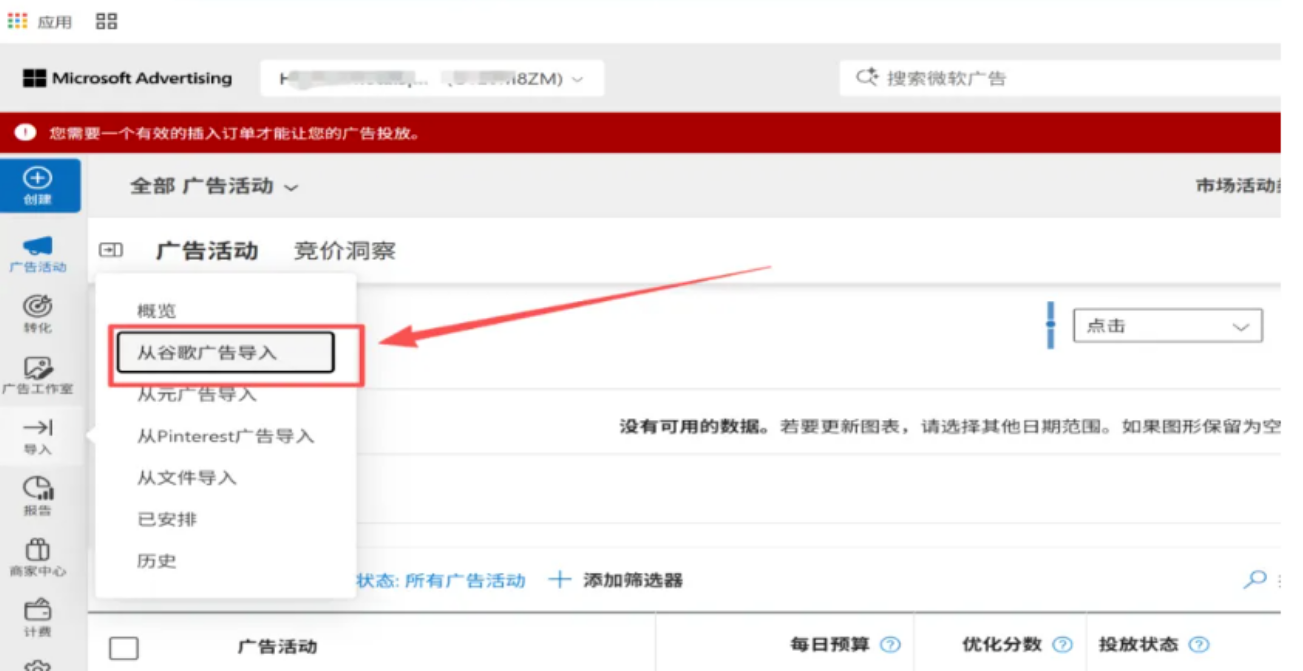Switch to the 广告活动 tab
Image resolution: width=1303 pixels, height=671 pixels.
coord(207,250)
